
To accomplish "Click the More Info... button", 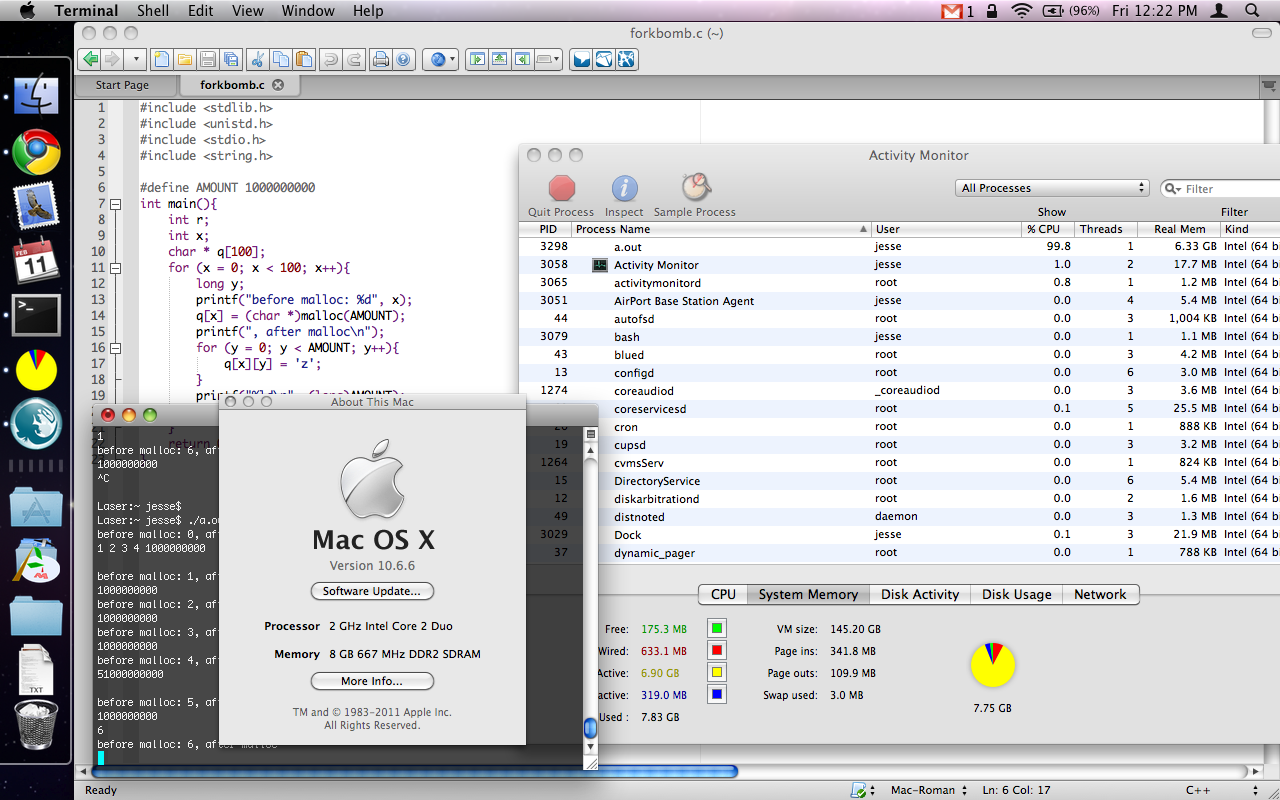I will tap(372, 681).
